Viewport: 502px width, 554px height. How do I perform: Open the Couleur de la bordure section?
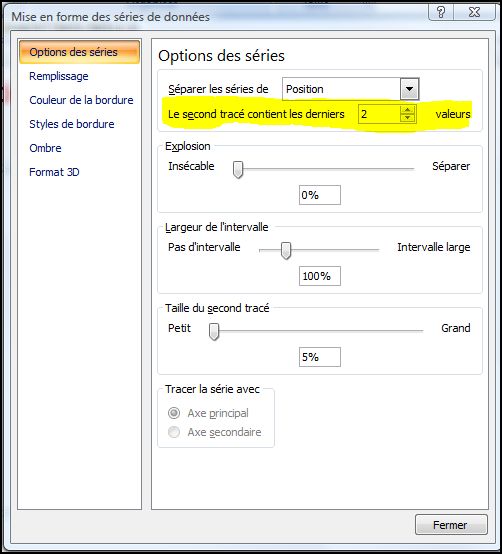point(81,100)
